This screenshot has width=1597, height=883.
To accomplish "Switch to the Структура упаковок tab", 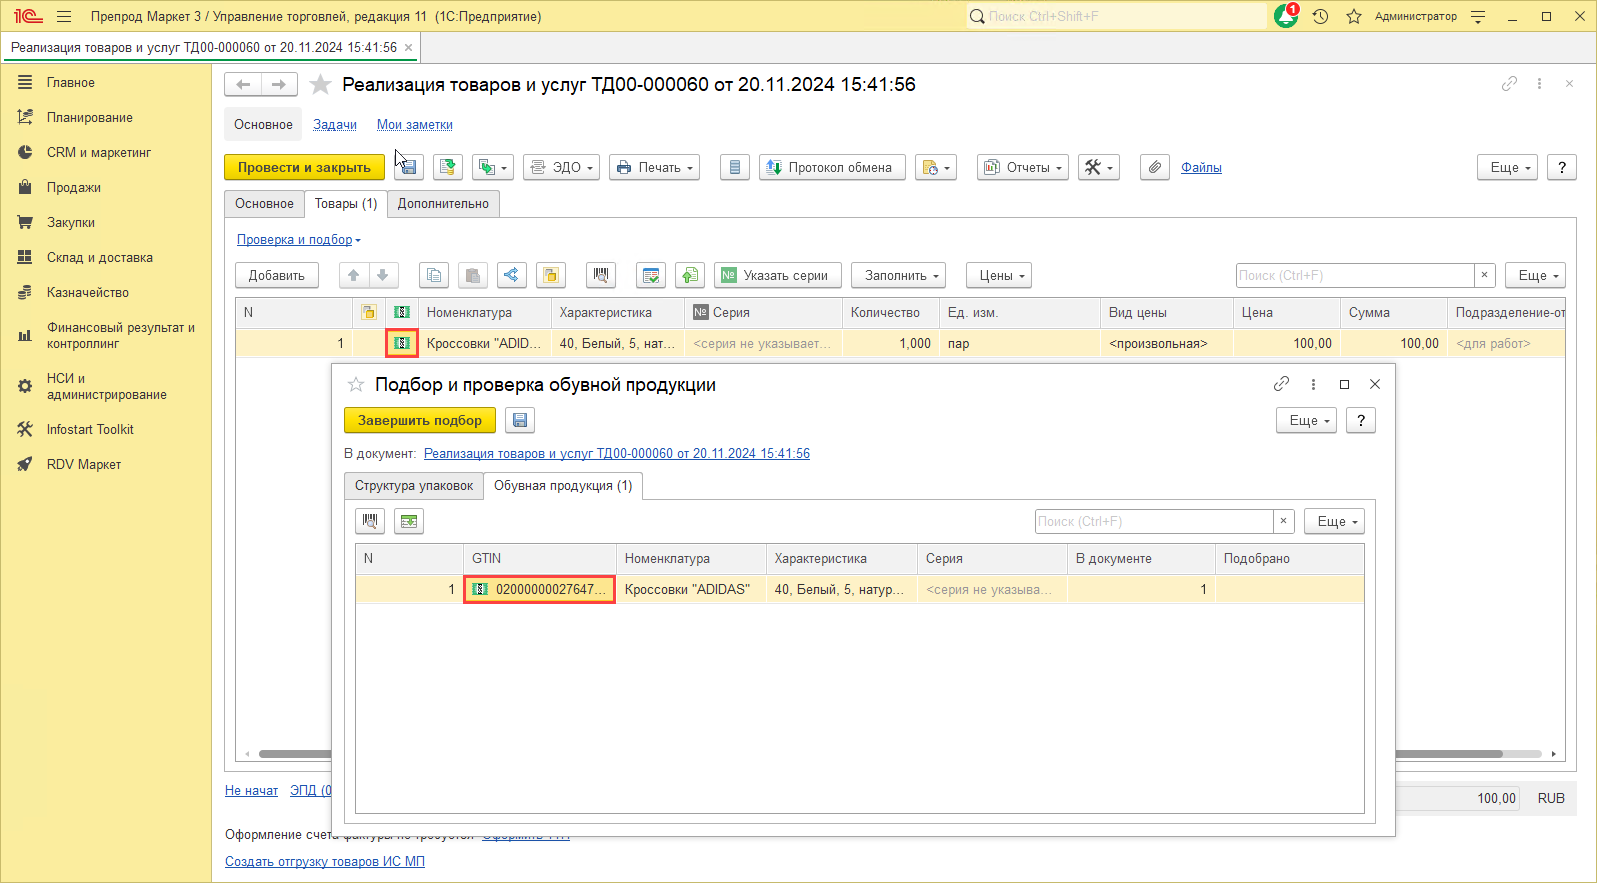I will [x=414, y=486].
